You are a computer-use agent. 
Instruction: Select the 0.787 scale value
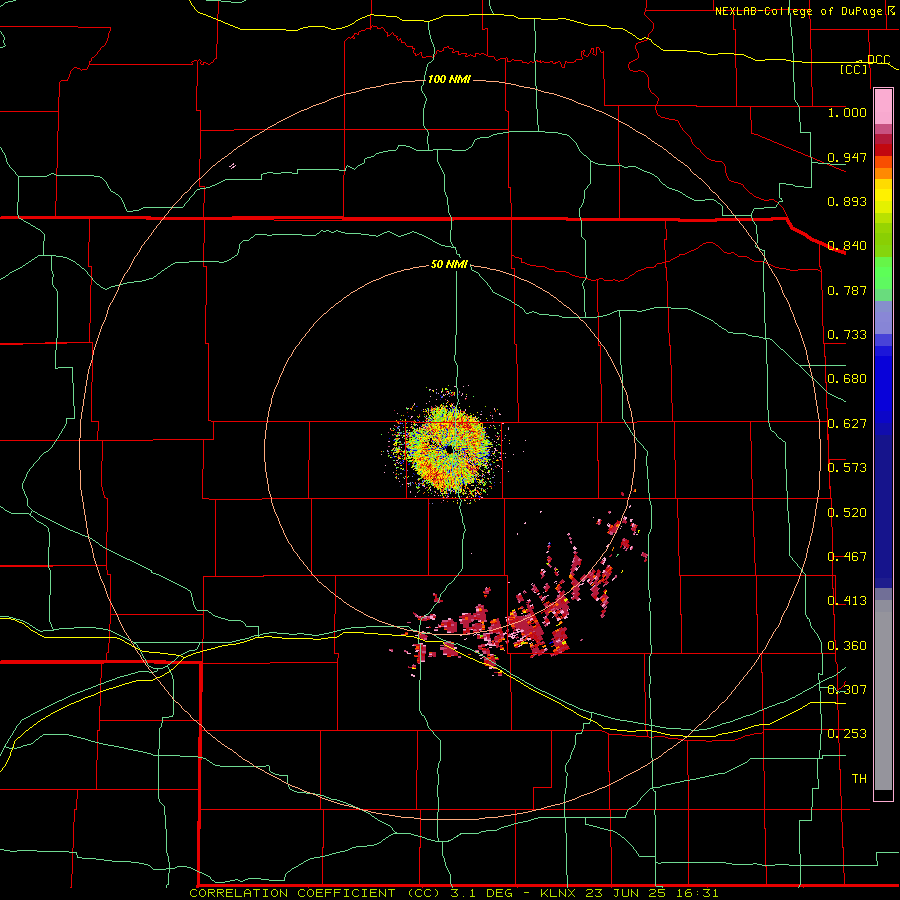click(847, 290)
